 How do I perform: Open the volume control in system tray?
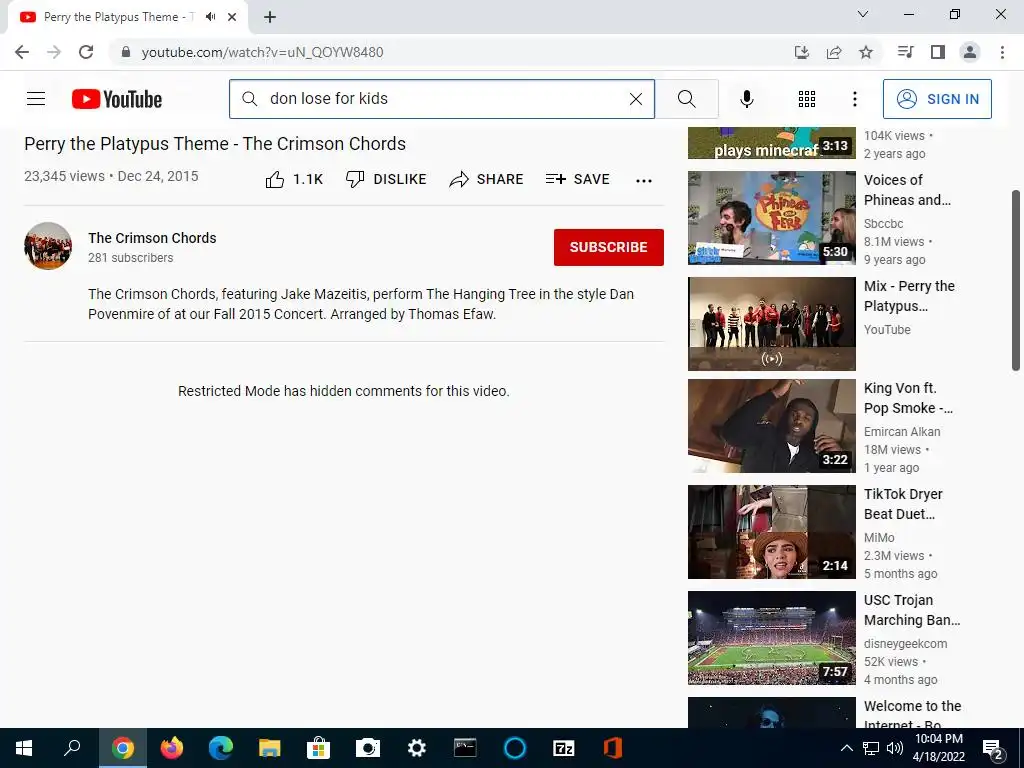click(895, 748)
